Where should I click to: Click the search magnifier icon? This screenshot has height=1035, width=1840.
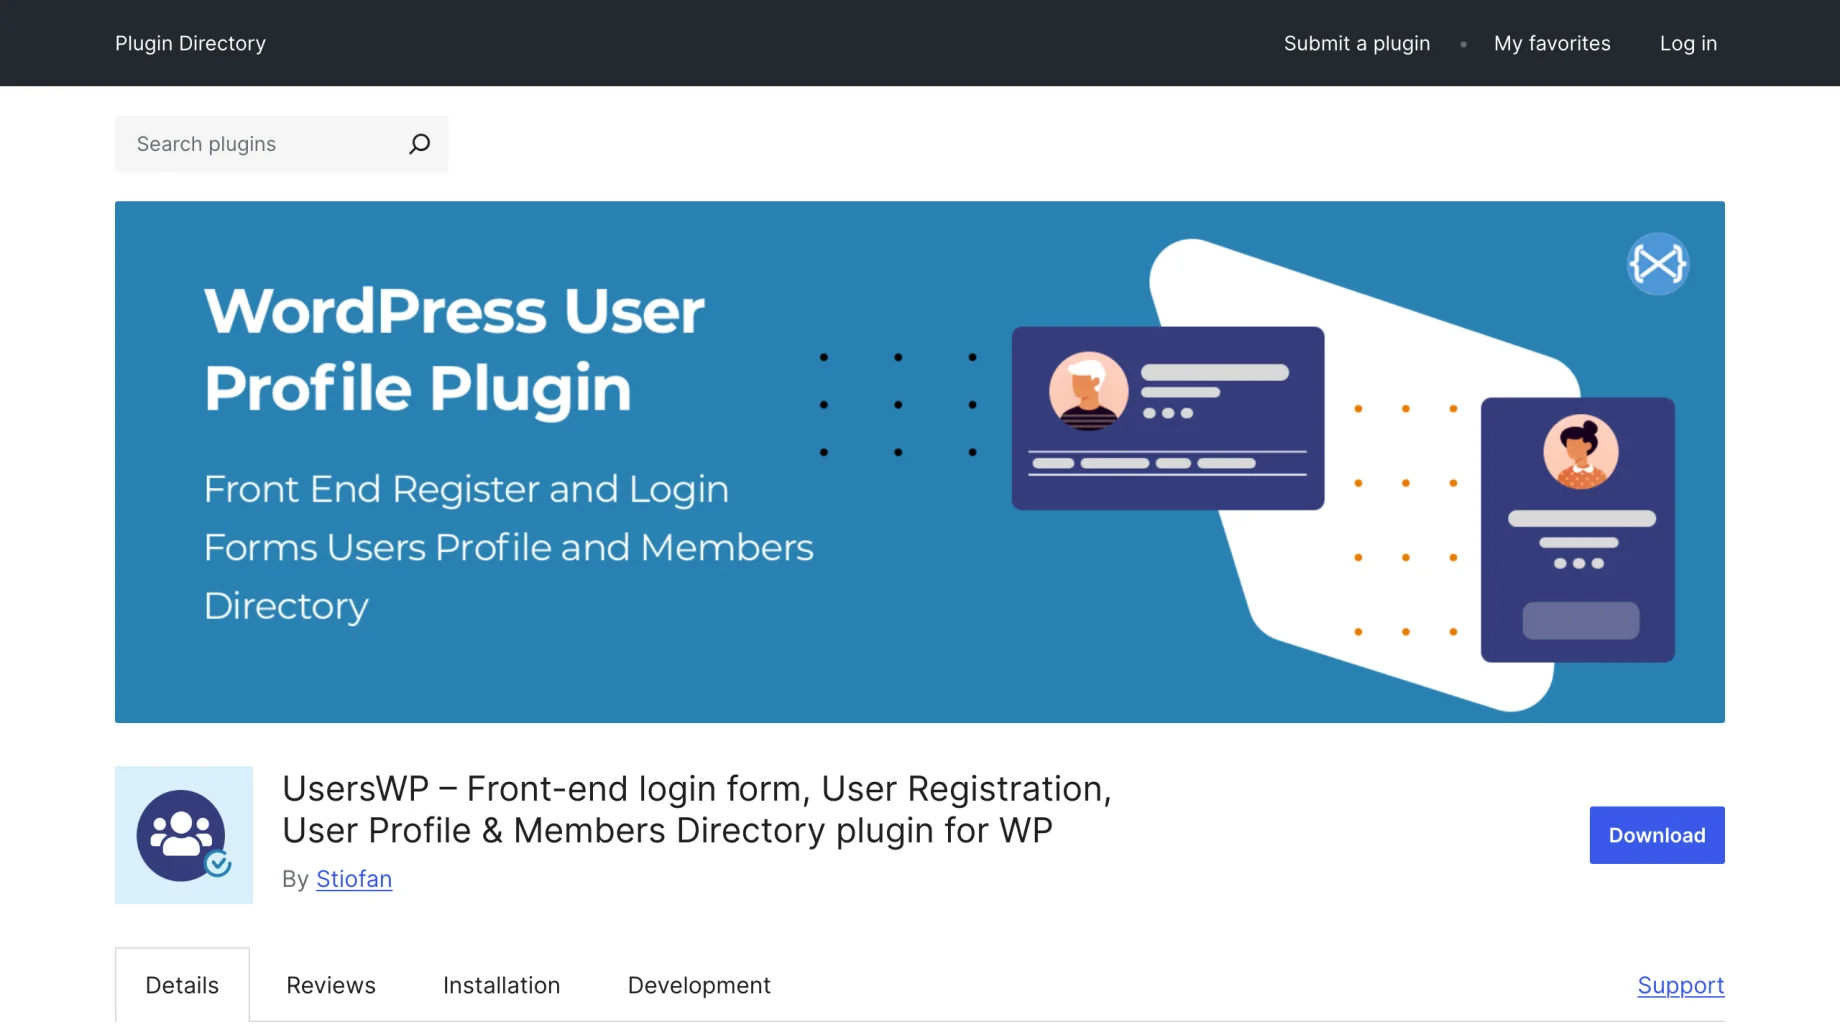click(x=420, y=144)
